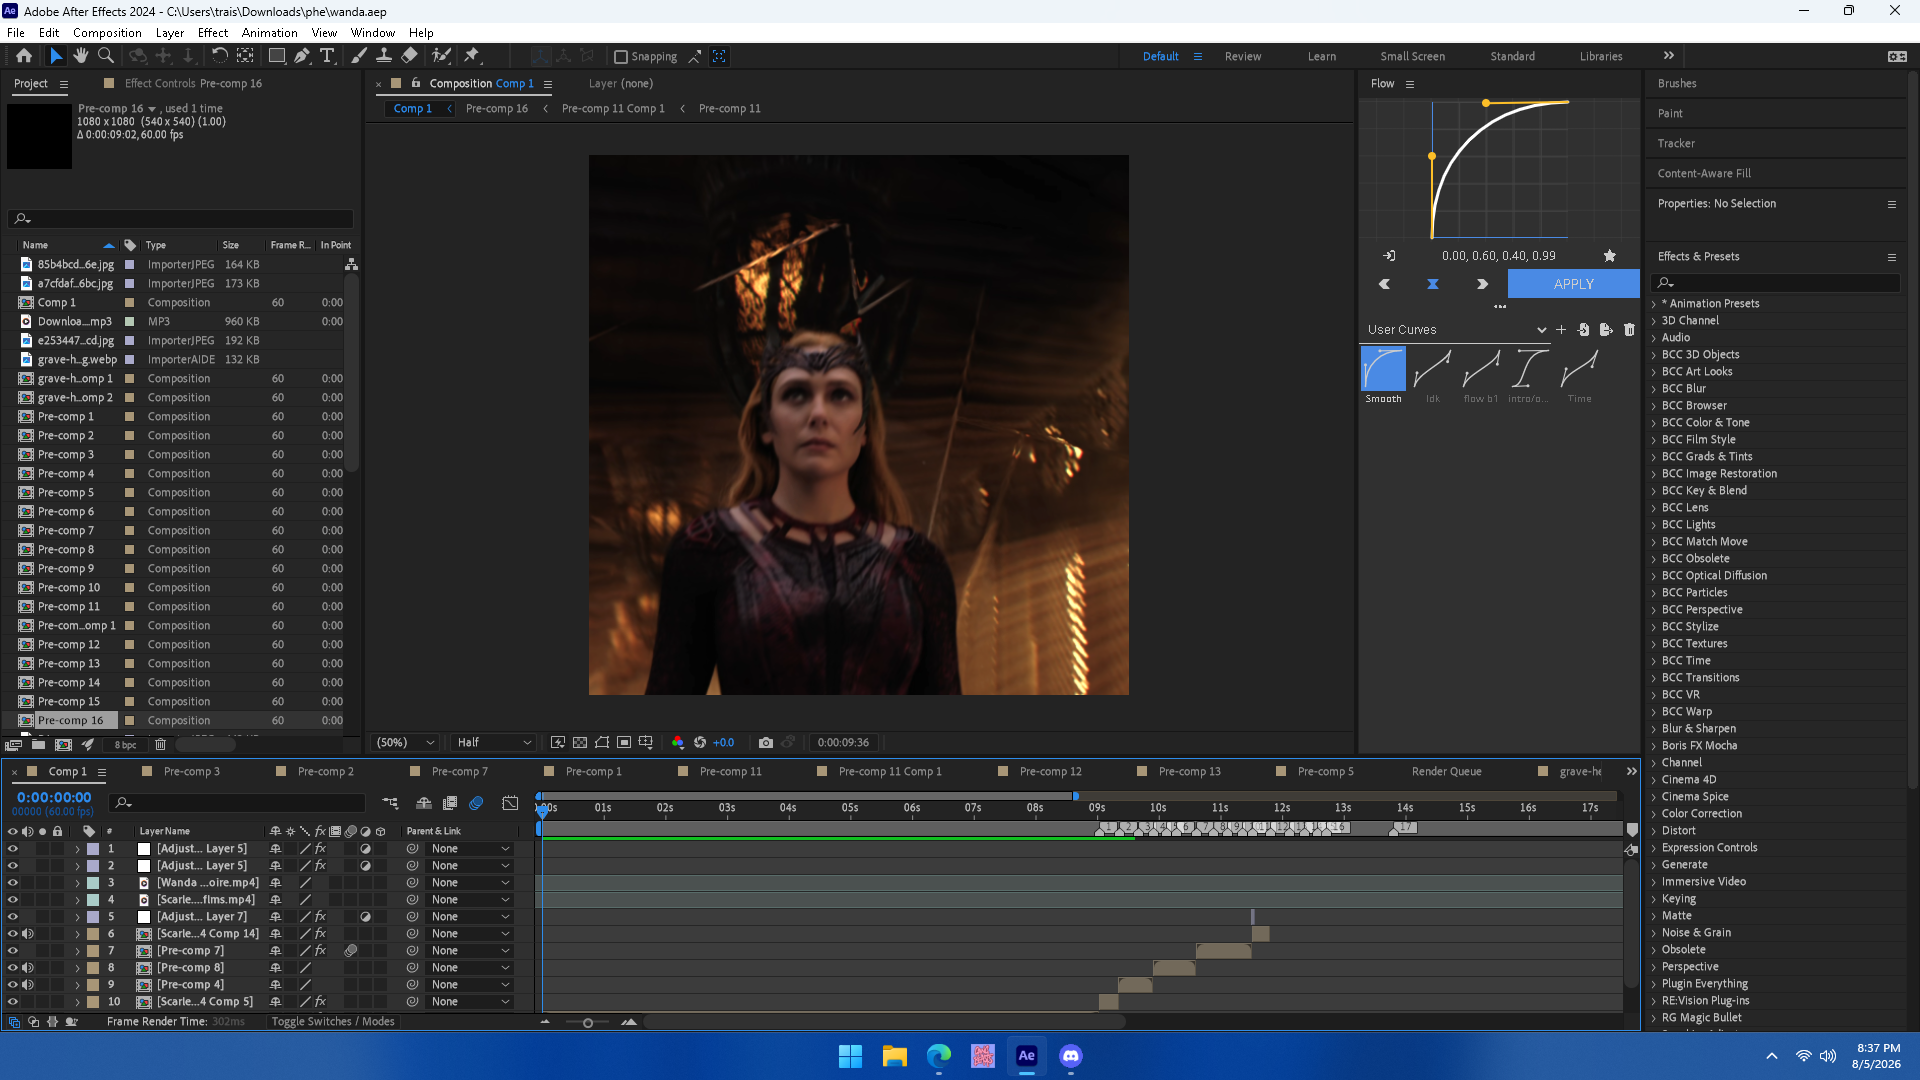Enable motion blur for all layers

click(476, 803)
